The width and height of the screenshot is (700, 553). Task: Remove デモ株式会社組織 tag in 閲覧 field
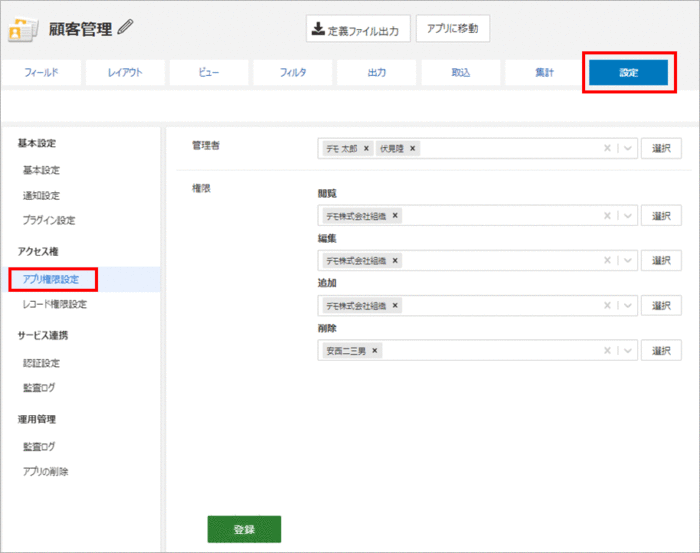click(x=395, y=216)
